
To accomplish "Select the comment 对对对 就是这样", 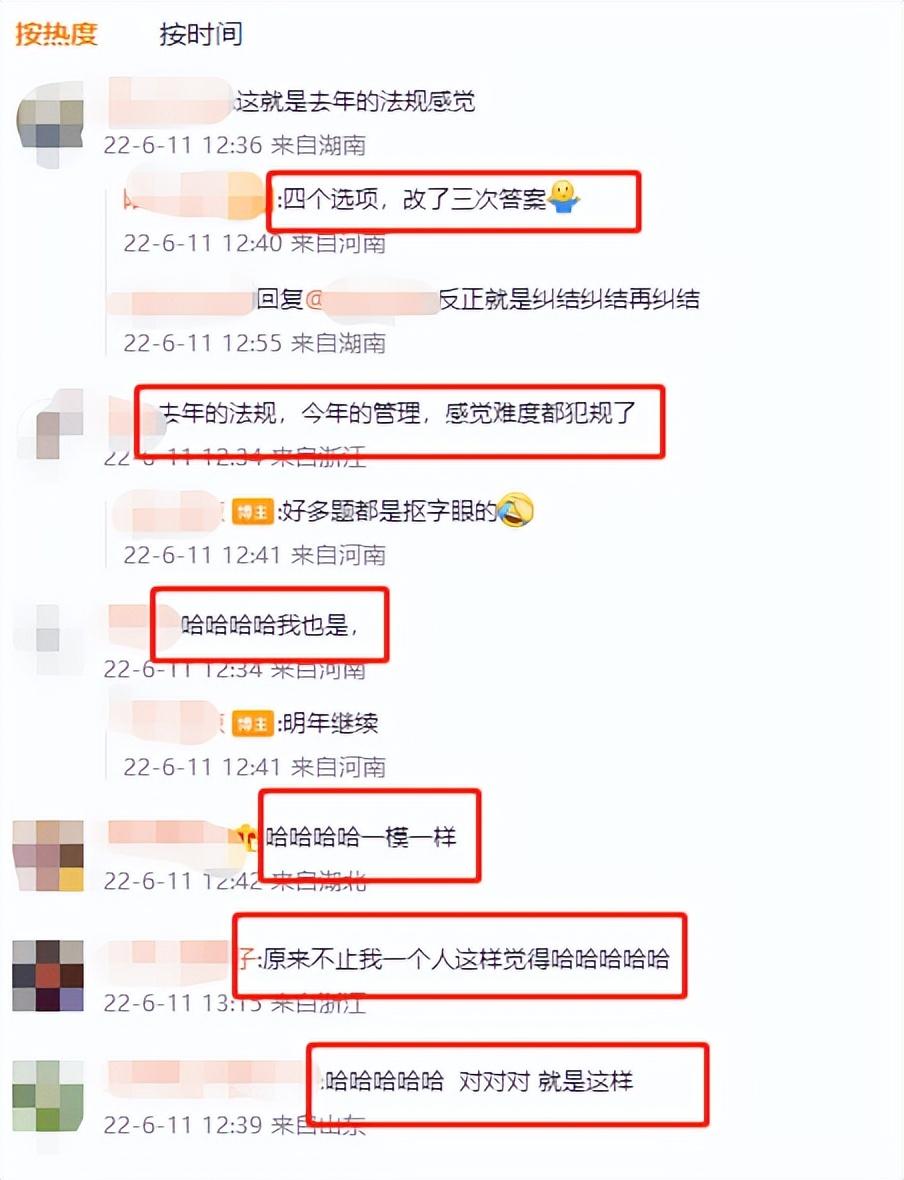I will (479, 1081).
